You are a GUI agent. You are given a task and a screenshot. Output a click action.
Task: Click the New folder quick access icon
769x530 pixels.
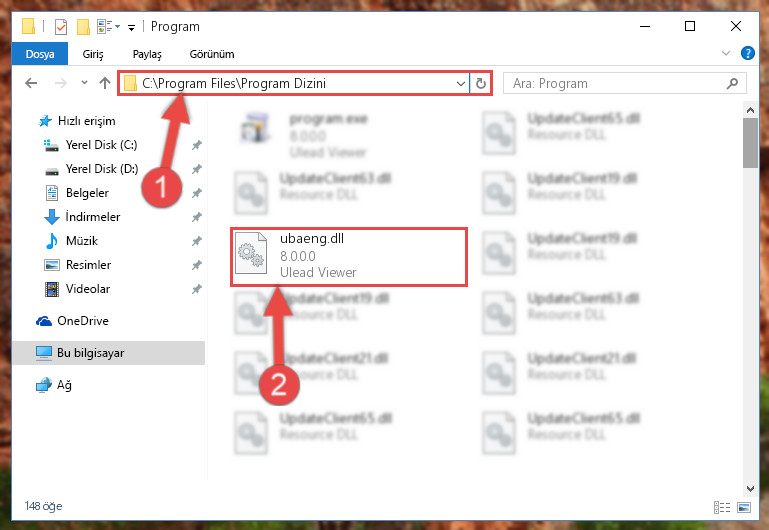(x=83, y=26)
